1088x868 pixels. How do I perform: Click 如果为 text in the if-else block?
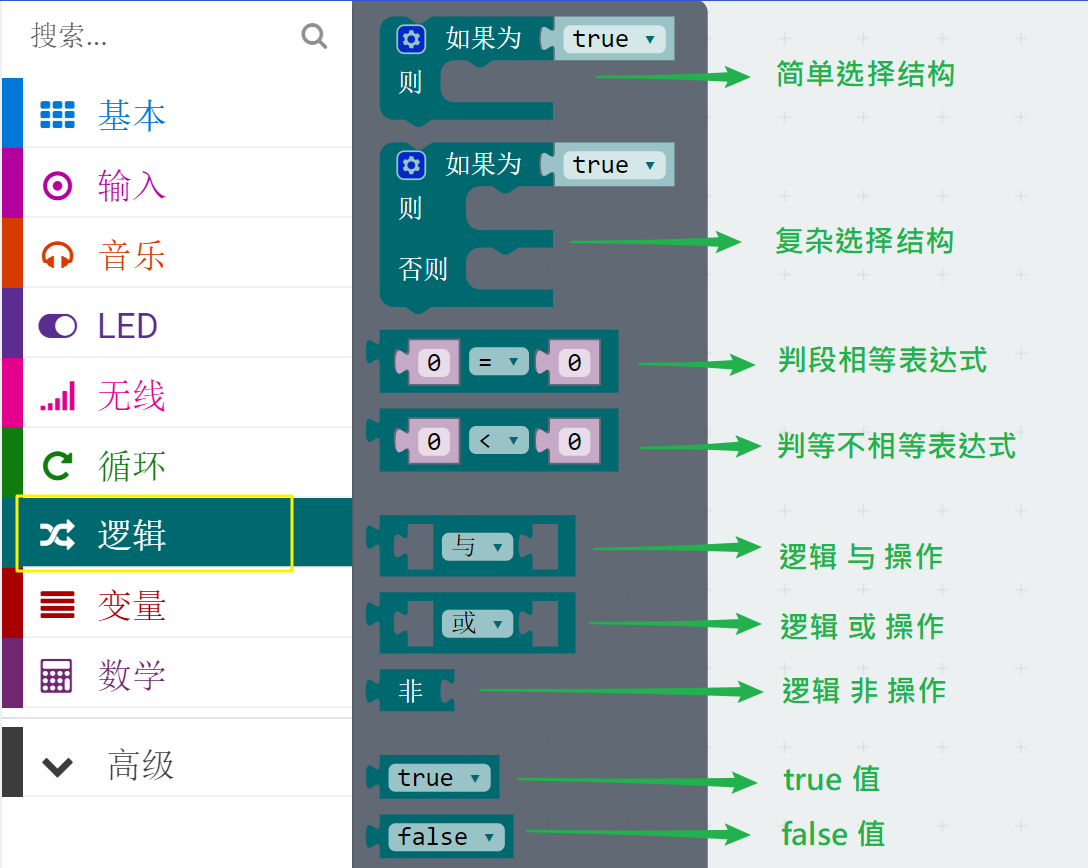(x=484, y=164)
